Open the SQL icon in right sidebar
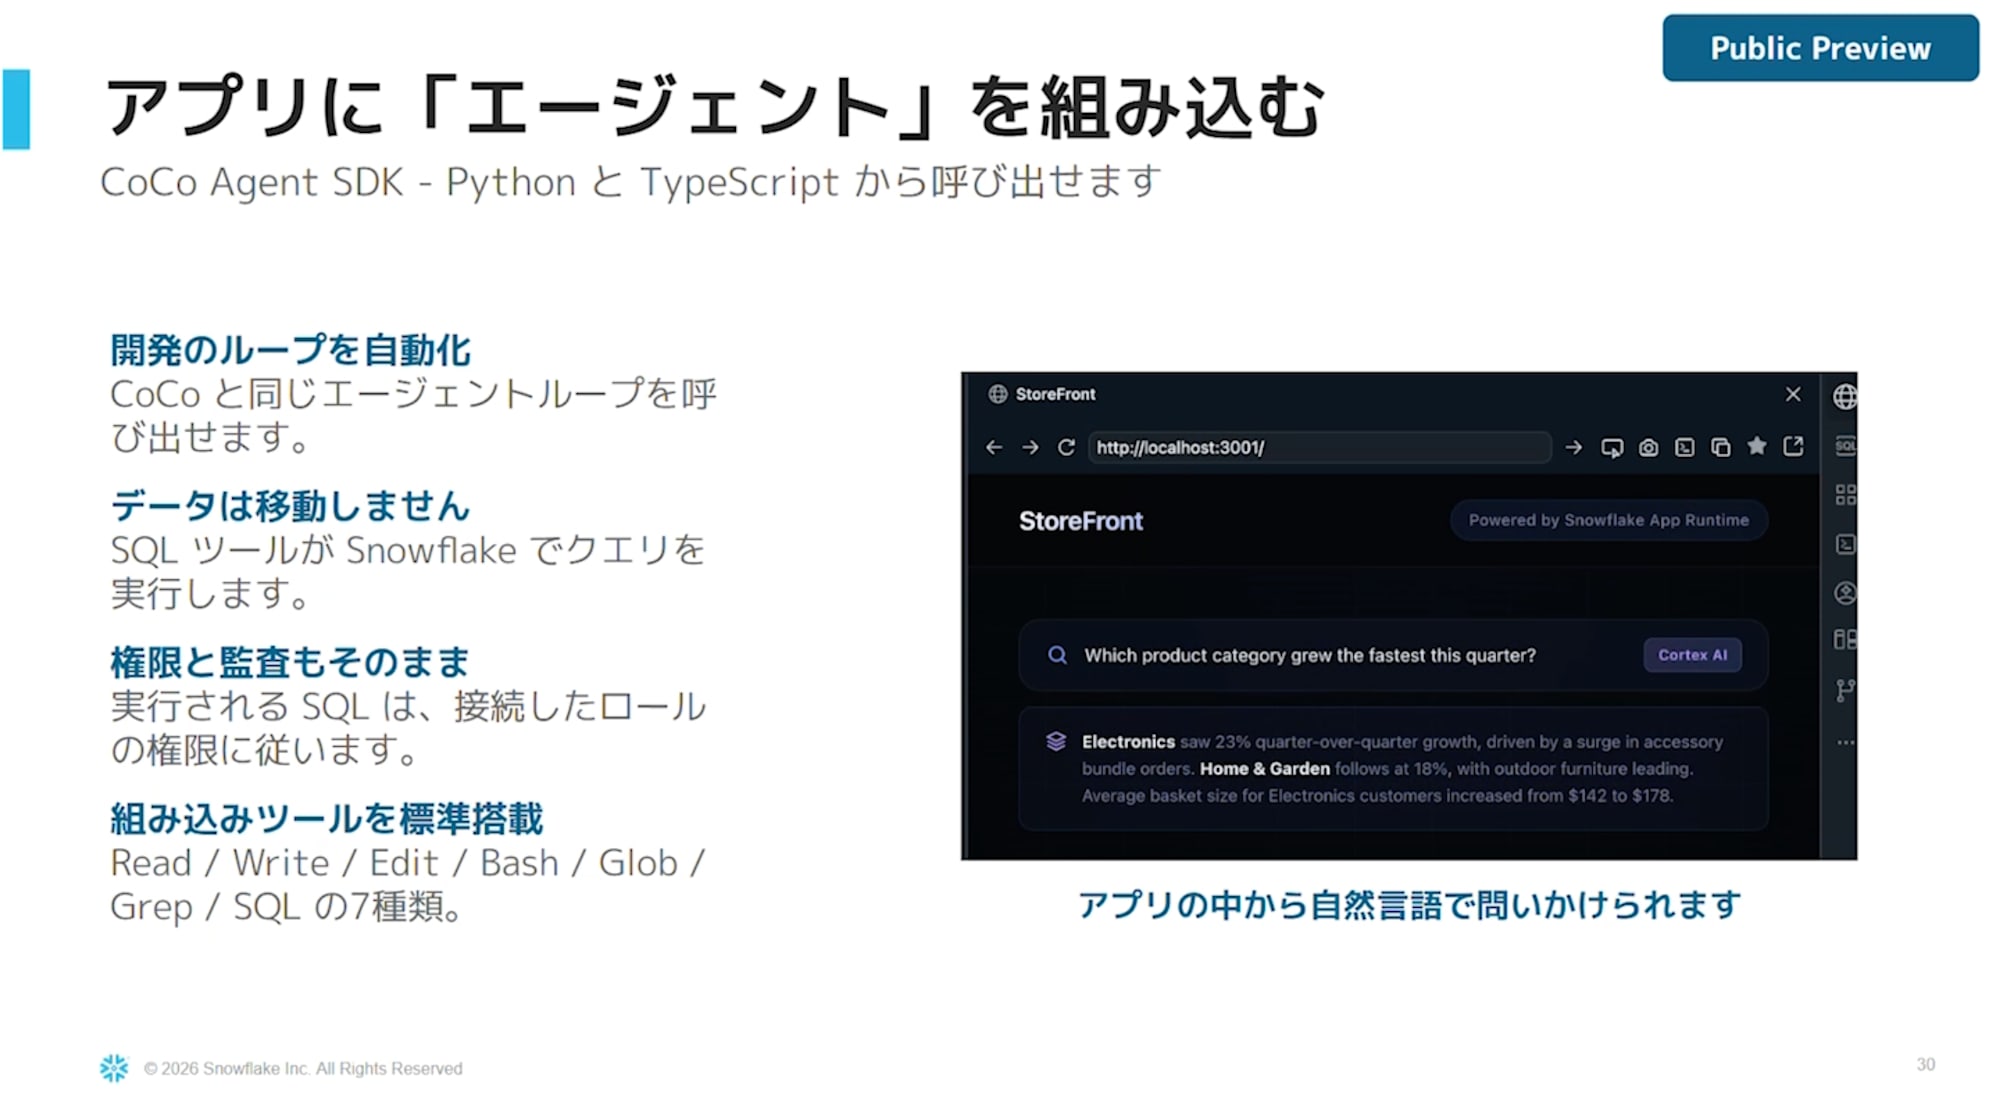Image resolution: width=2000 pixels, height=1111 pixels. (1846, 445)
